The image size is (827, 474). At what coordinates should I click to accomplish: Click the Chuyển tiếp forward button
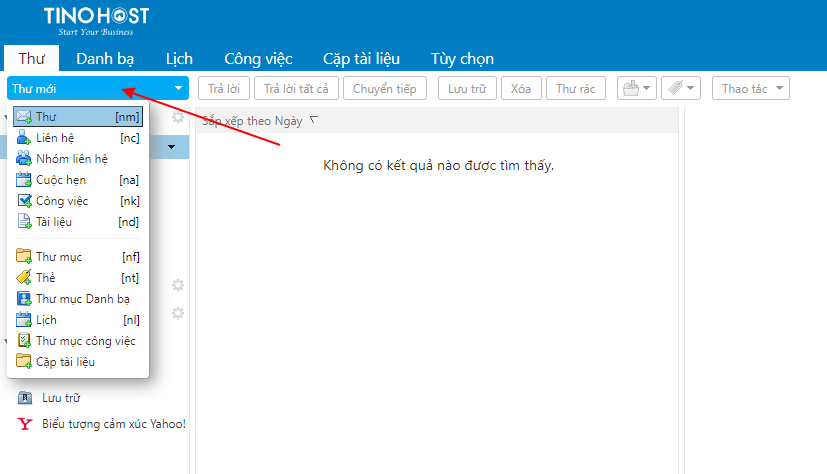[384, 89]
